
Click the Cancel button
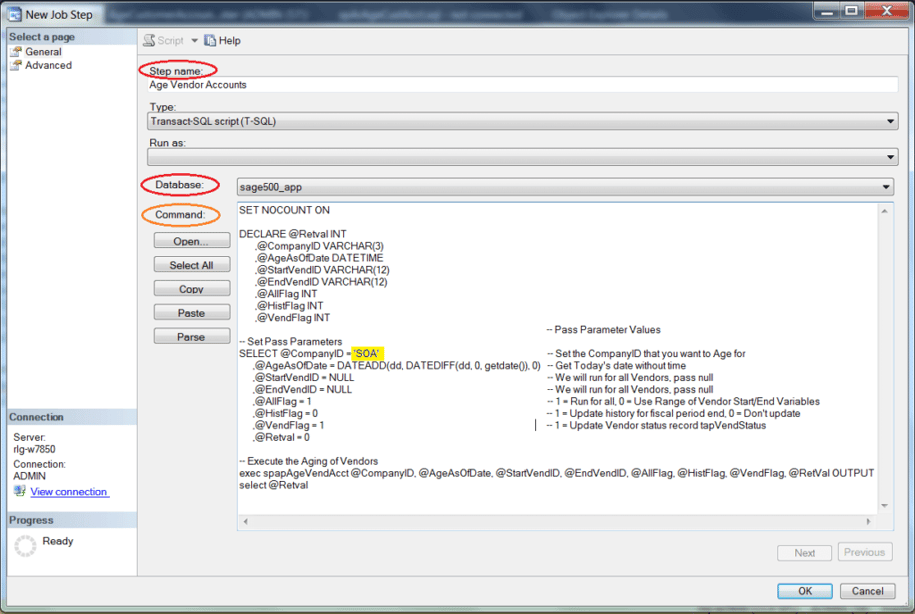(x=866, y=591)
